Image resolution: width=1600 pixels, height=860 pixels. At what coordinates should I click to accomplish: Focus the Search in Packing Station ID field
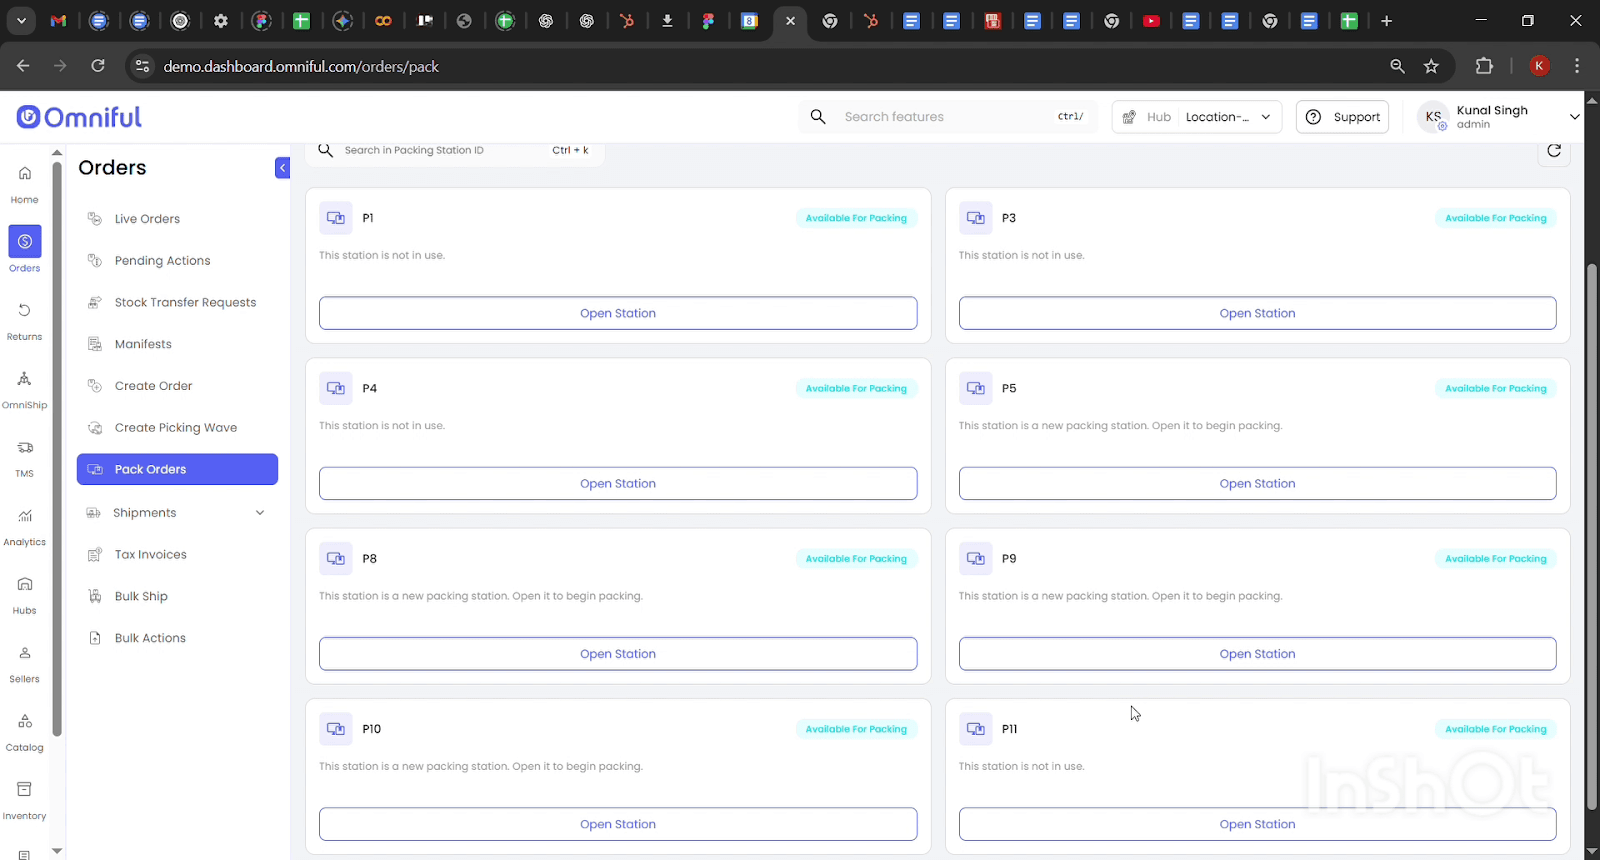point(440,151)
